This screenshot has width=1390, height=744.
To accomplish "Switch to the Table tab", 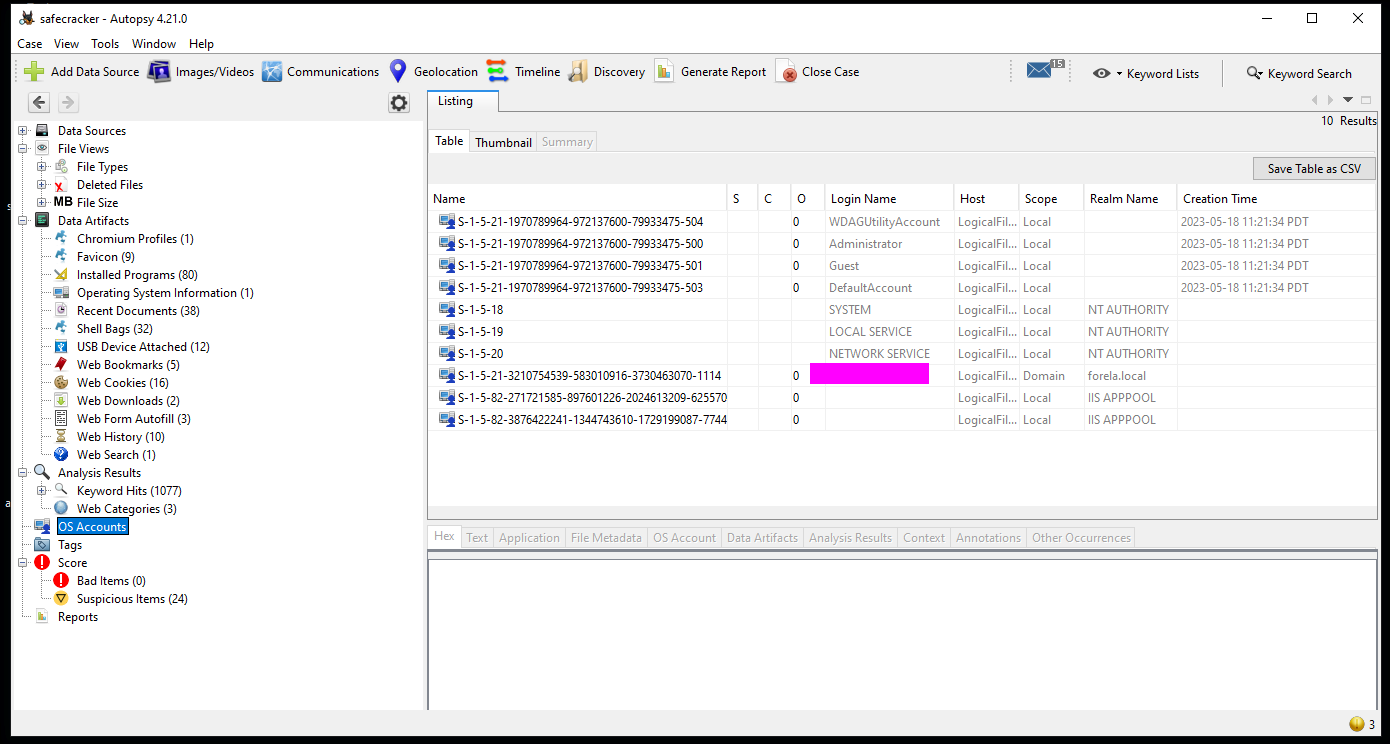I will pyautogui.click(x=449, y=141).
